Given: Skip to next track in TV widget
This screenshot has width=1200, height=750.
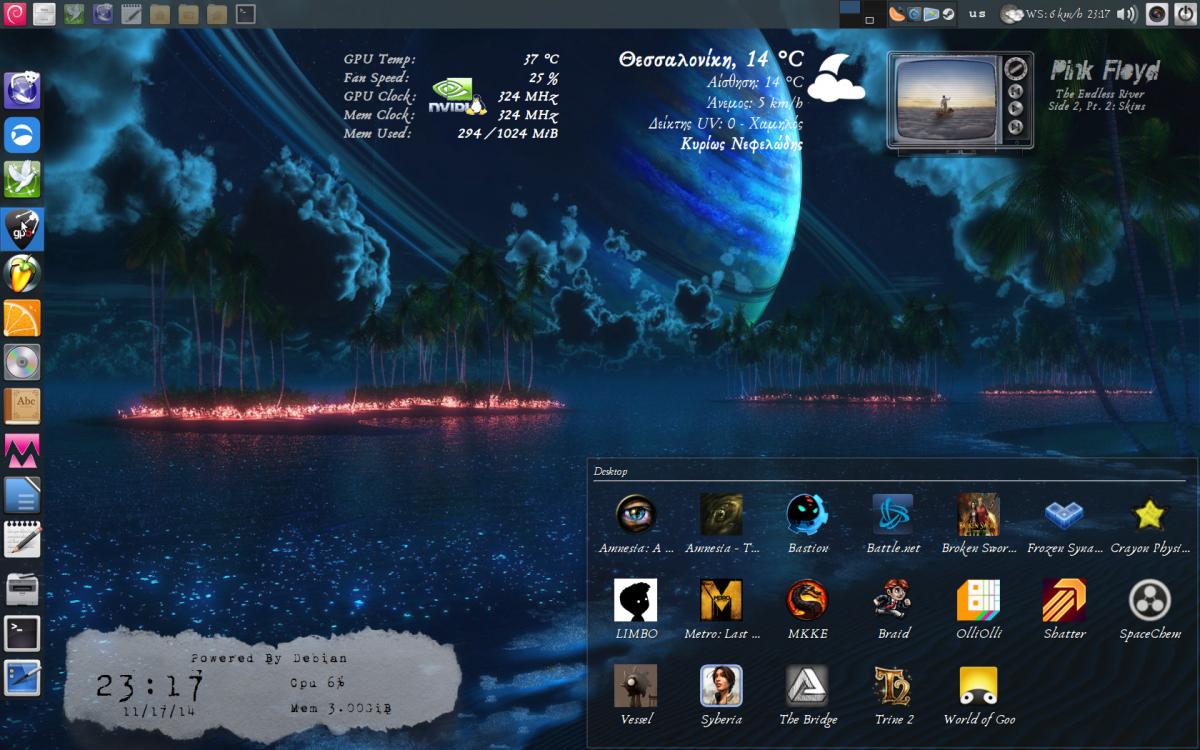Looking at the screenshot, I should click(1016, 127).
